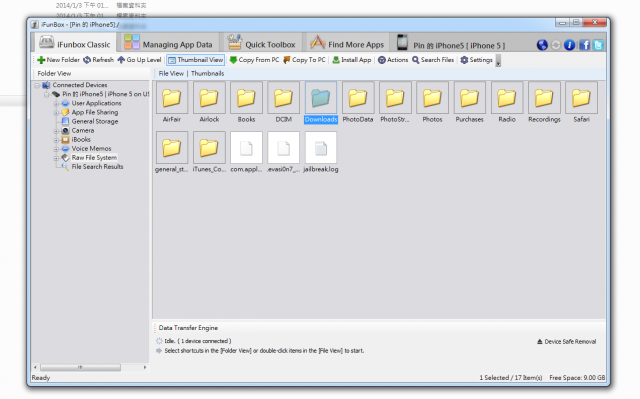Click Device Safe Removal link
This screenshot has height=399, width=640.
coord(567,341)
